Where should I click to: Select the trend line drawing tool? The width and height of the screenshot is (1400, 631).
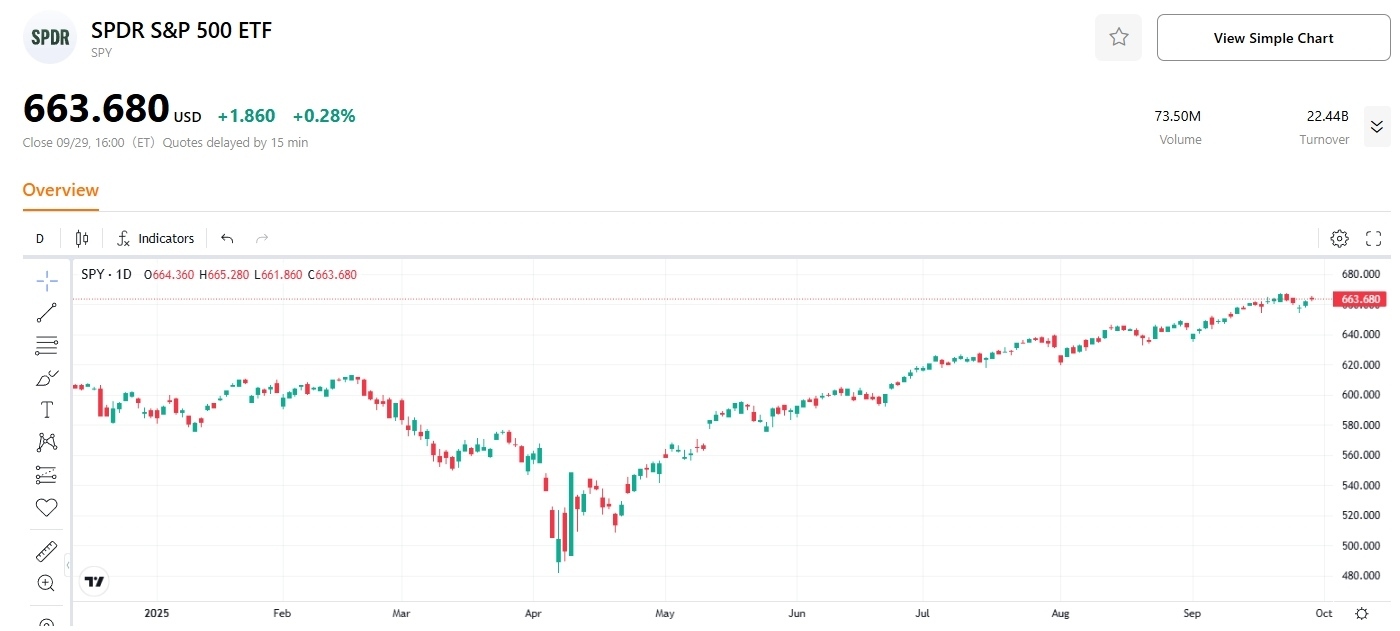46,313
